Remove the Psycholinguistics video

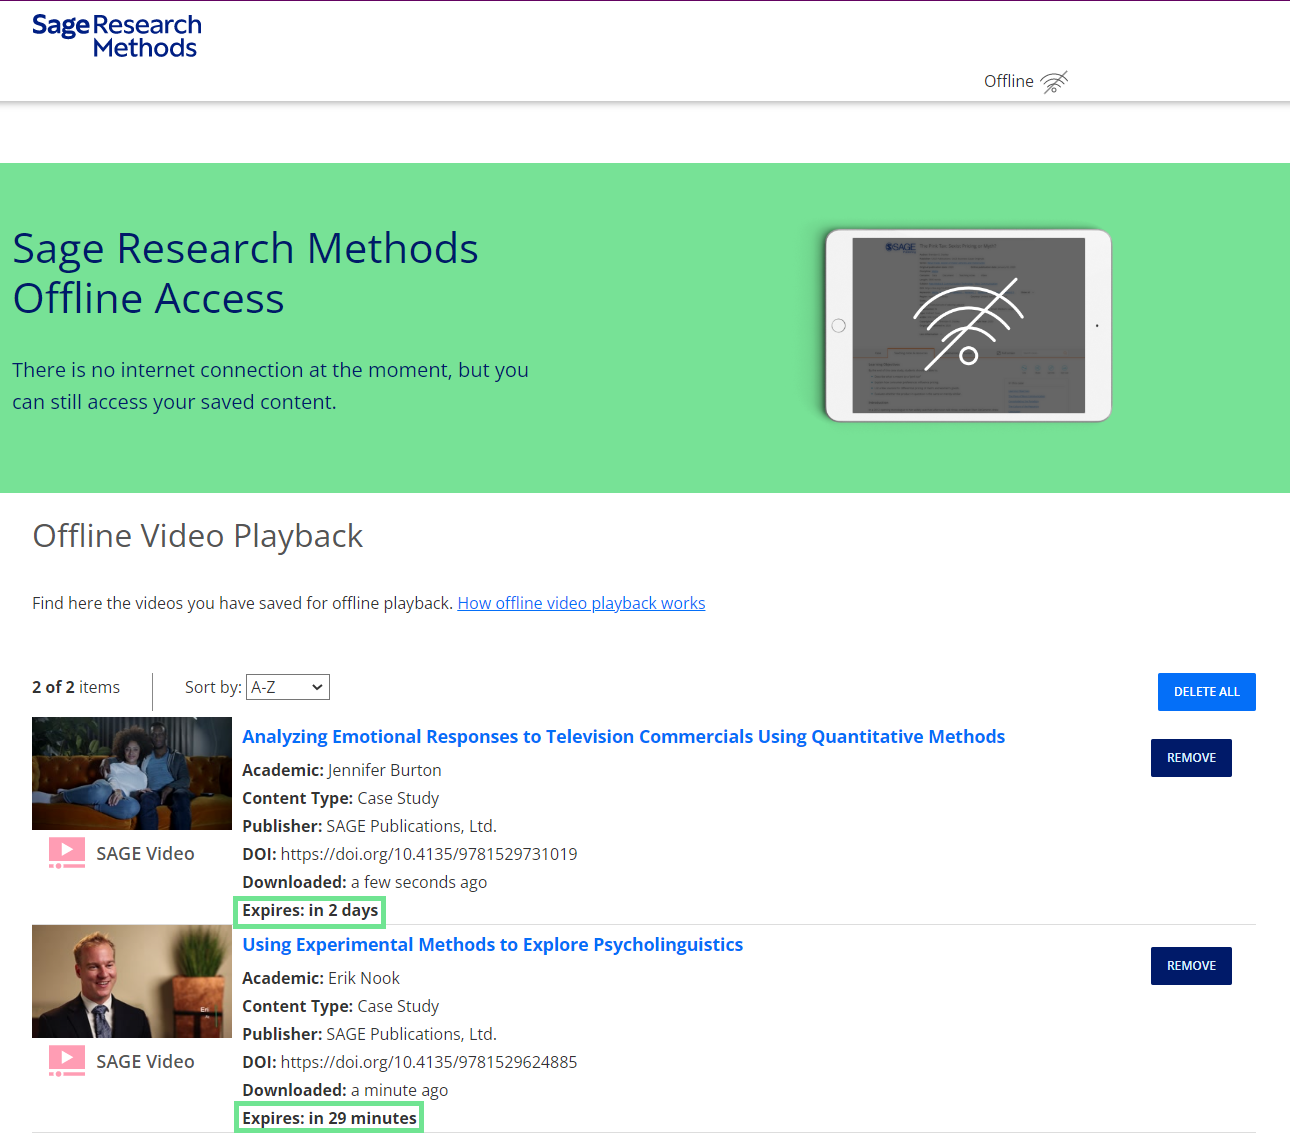click(x=1190, y=966)
